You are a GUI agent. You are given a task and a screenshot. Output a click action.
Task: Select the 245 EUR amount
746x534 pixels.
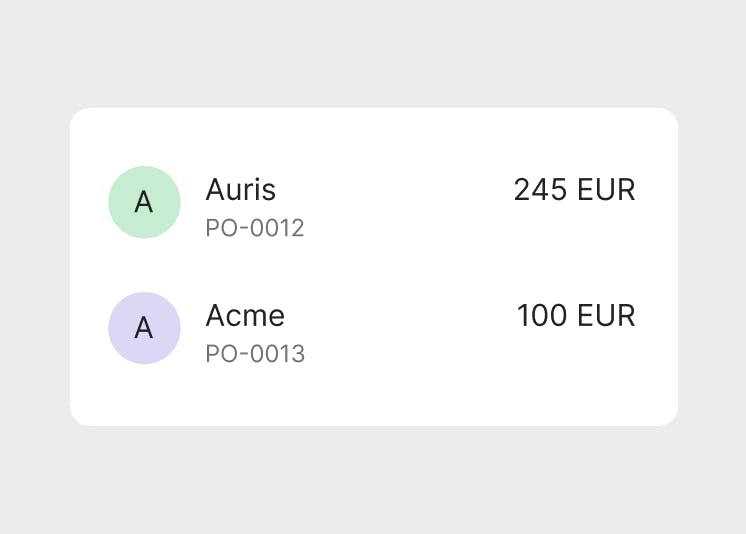tap(574, 189)
